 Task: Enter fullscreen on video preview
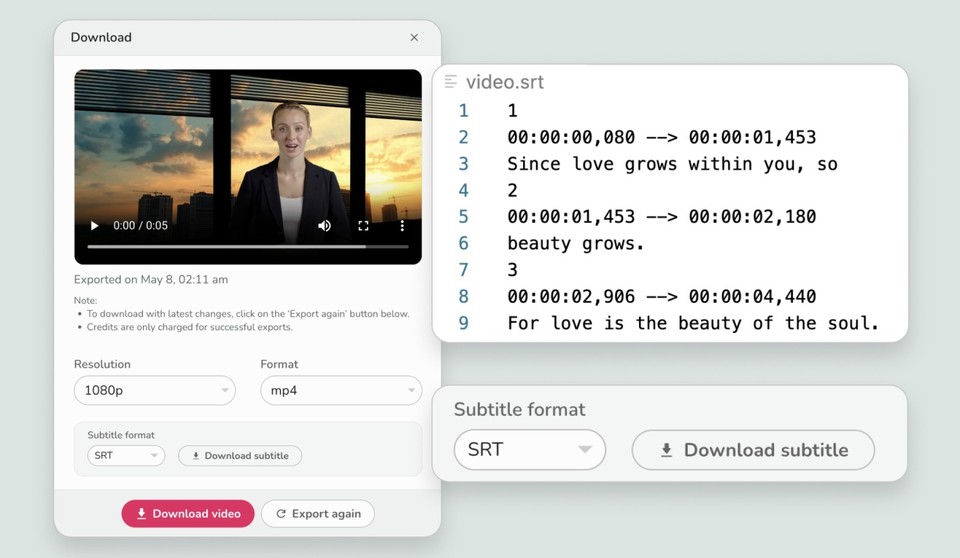click(x=363, y=225)
